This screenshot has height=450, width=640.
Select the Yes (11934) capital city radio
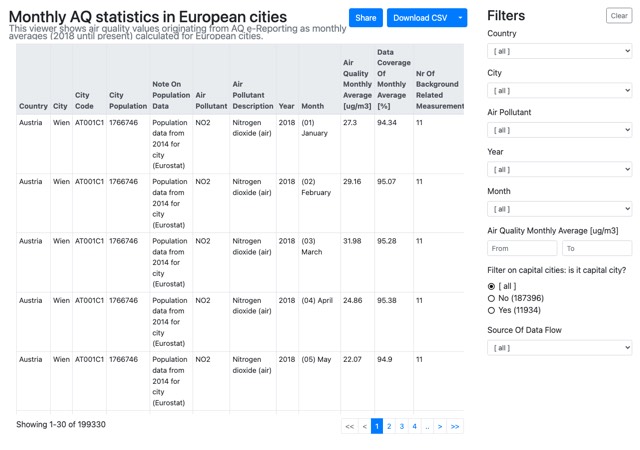point(491,310)
